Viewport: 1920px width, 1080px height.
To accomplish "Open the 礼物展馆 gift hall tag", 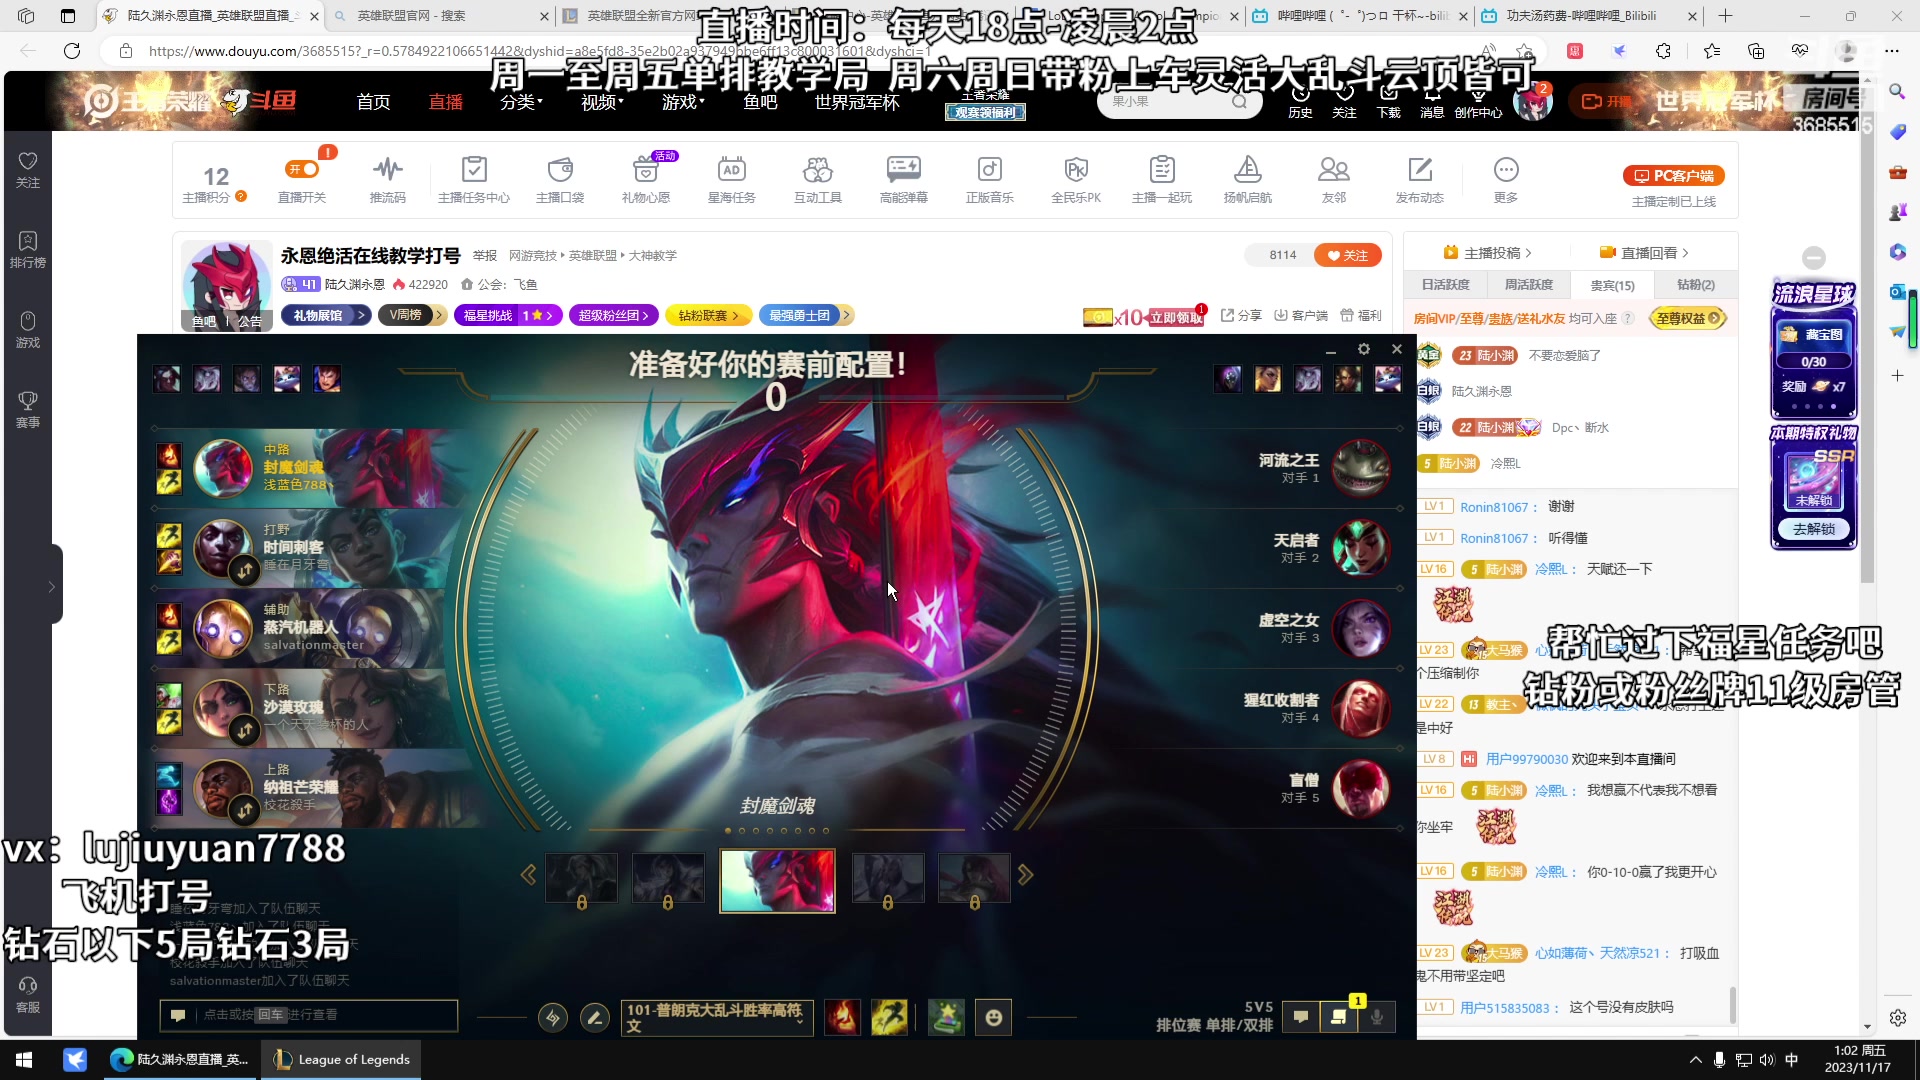I will pyautogui.click(x=326, y=315).
